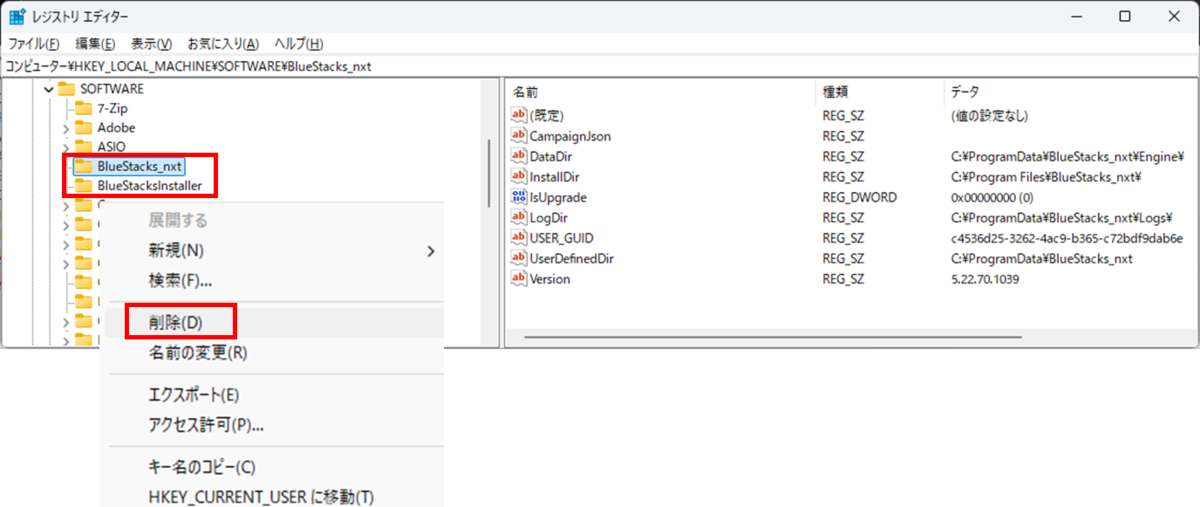Click the (値の設定なし) data cell
Viewport: 1200px width, 507px height.
click(x=990, y=116)
